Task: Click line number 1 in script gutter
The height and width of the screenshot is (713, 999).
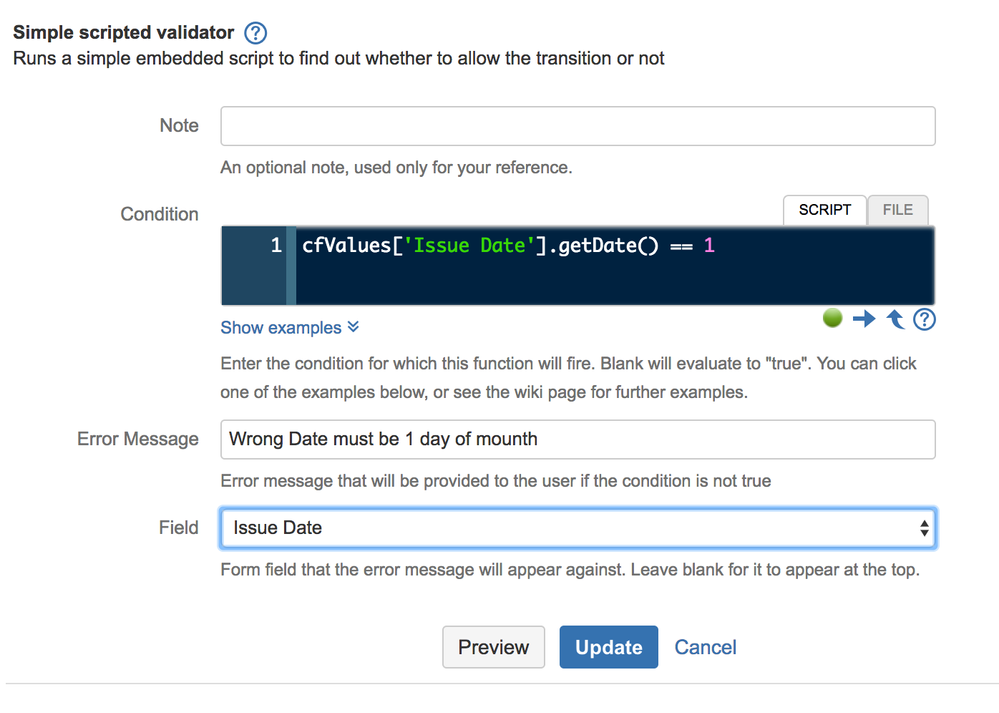Action: (276, 245)
